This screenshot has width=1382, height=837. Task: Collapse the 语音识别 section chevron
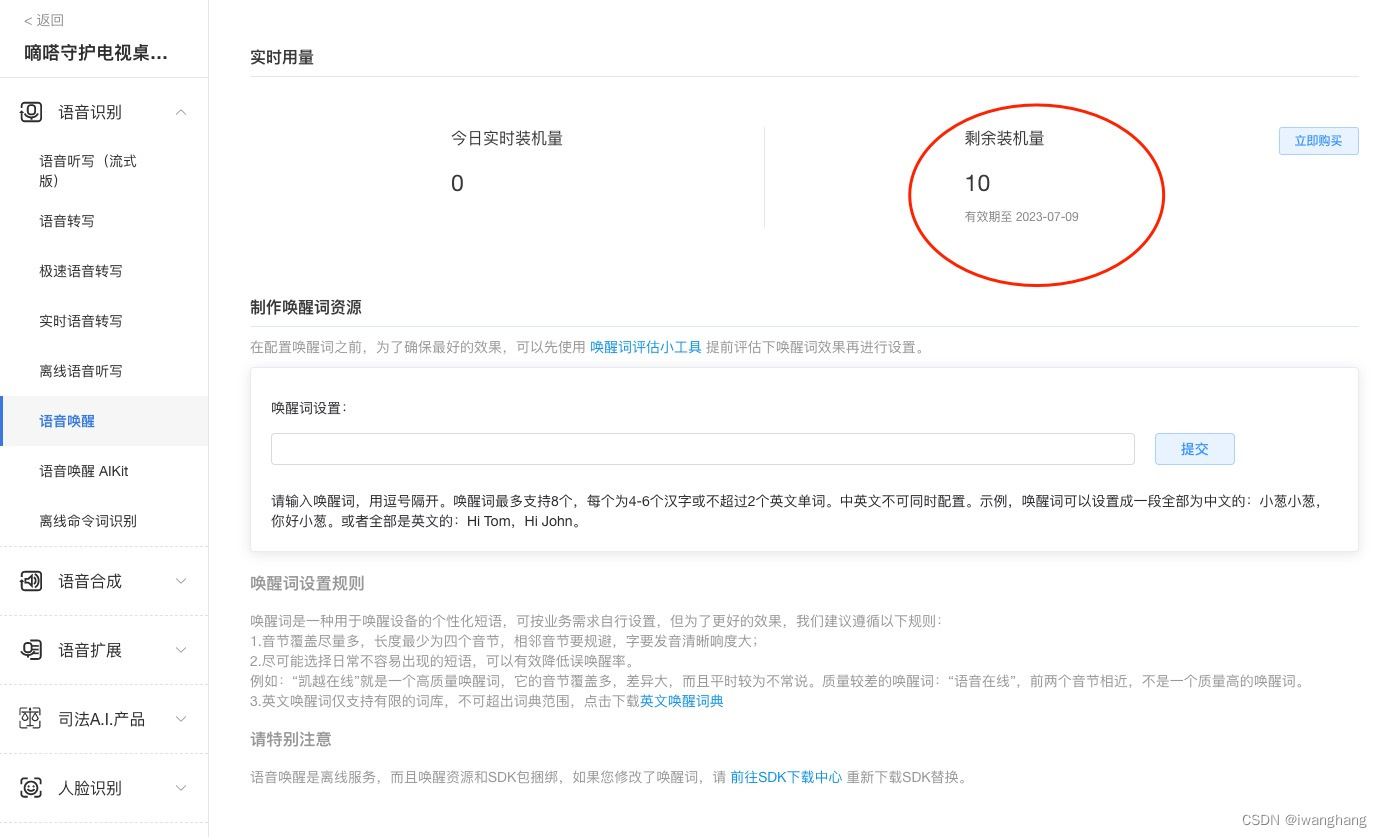click(181, 112)
